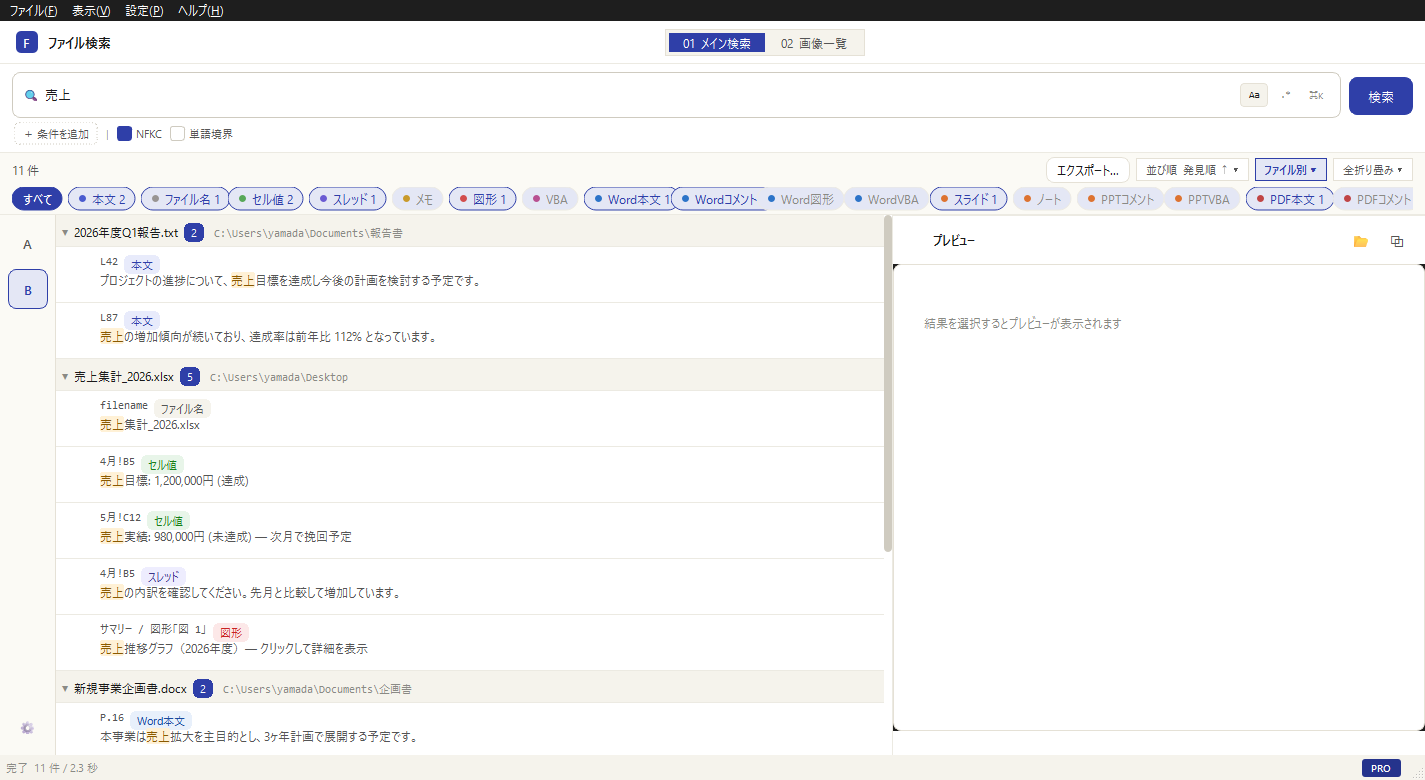1425x780 pixels.
Task: Toggle the Aa case-sensitive search option
Action: coord(1254,95)
